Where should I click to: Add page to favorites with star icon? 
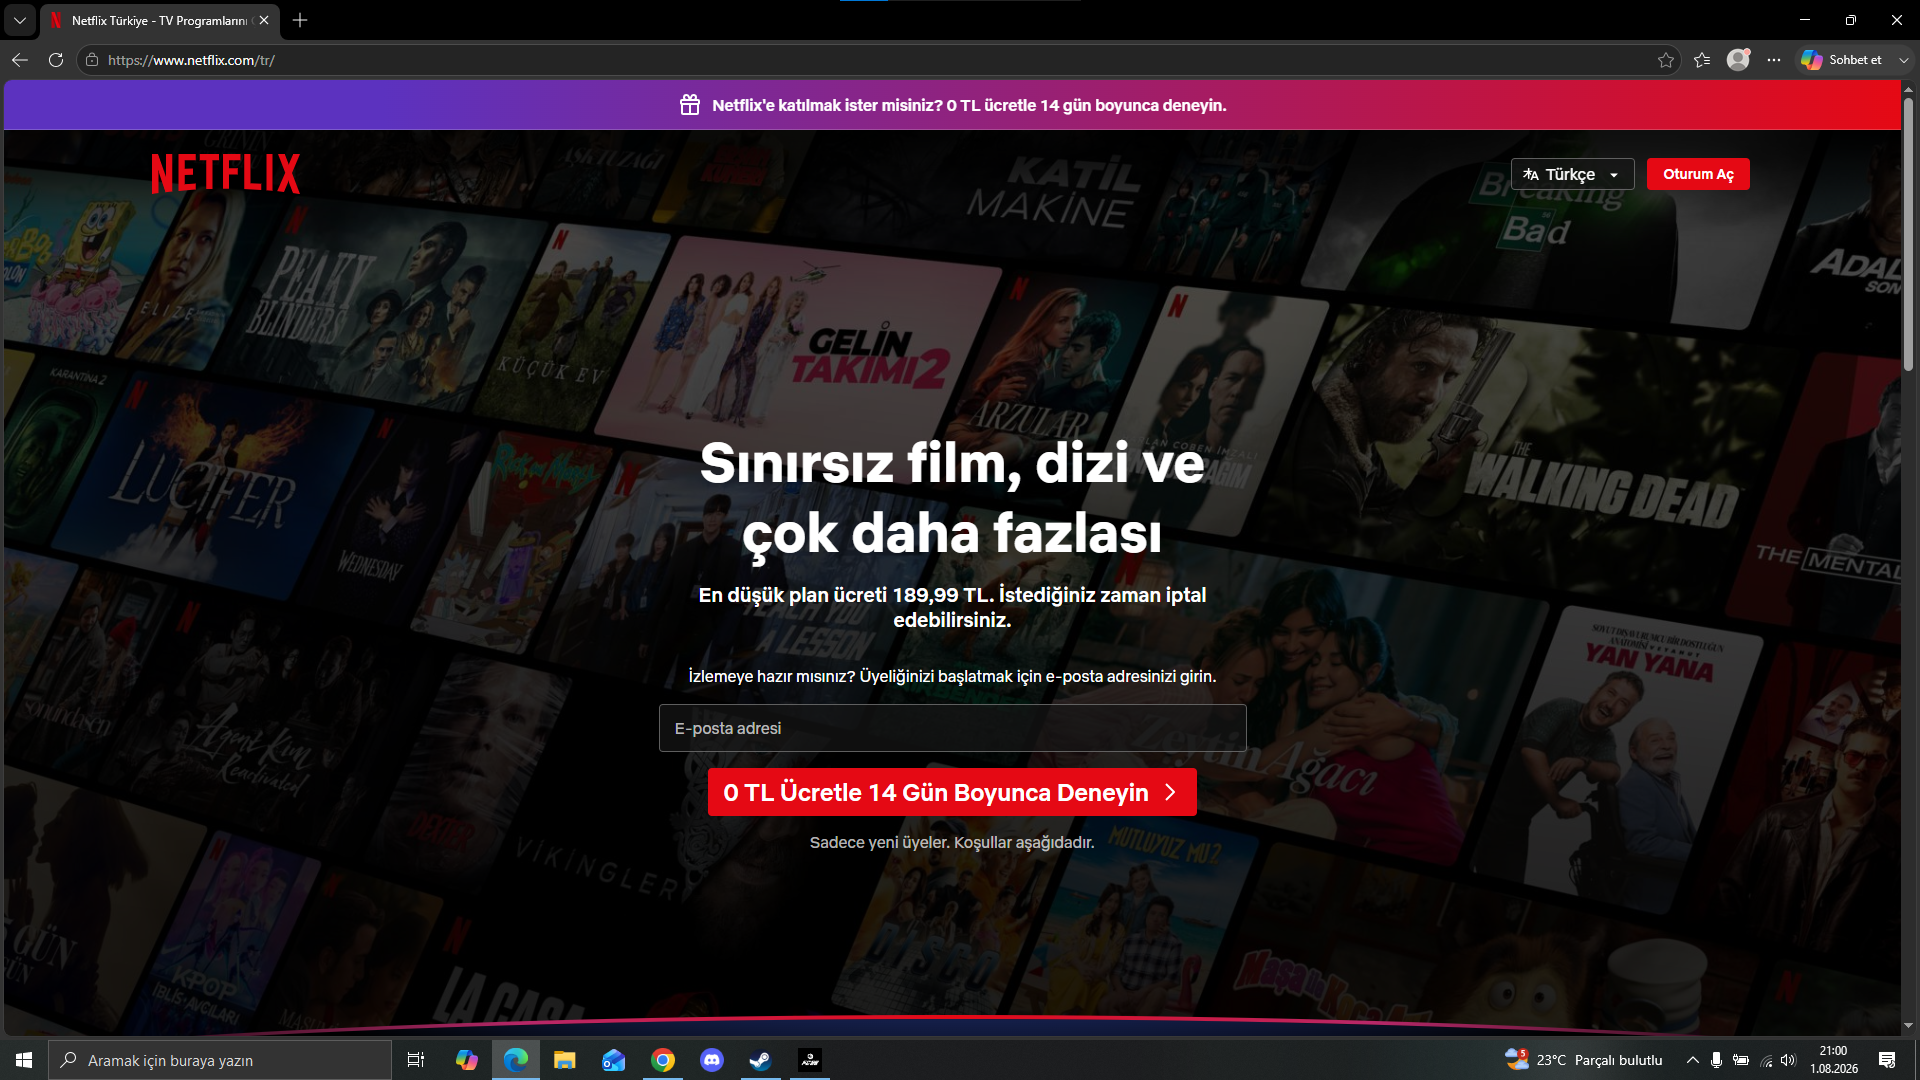pyautogui.click(x=1665, y=60)
